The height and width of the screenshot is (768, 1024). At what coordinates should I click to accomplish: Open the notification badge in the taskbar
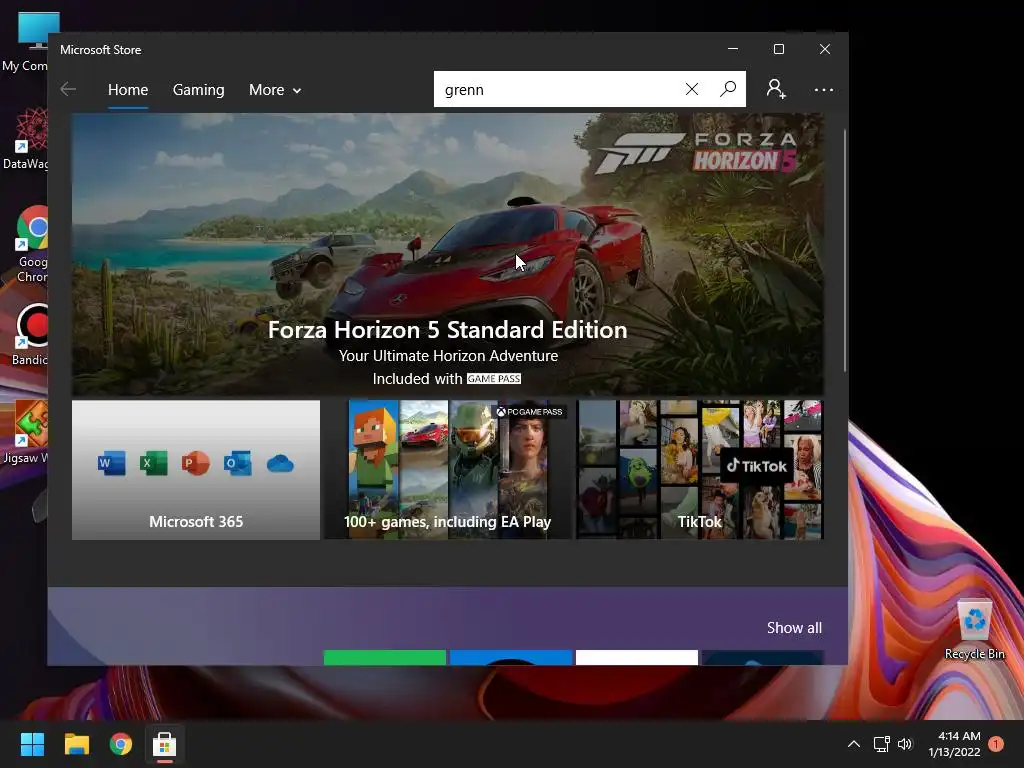pyautogui.click(x=996, y=744)
